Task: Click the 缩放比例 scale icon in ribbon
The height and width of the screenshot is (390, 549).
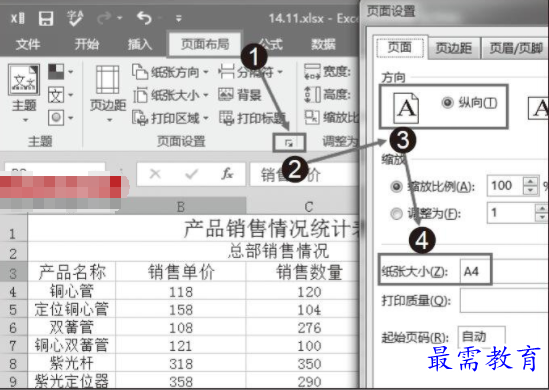Action: point(312,117)
